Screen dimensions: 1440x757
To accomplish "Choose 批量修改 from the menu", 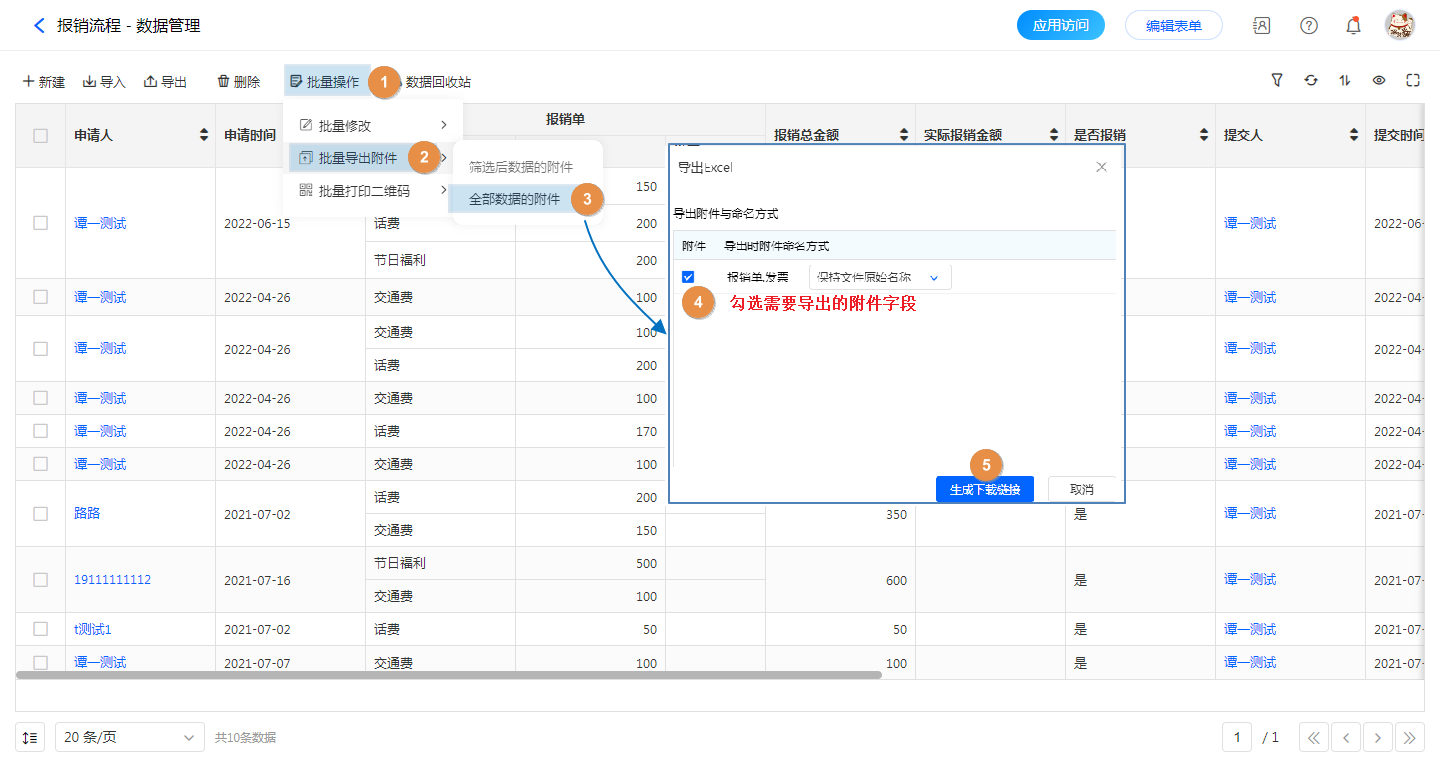I will (345, 126).
